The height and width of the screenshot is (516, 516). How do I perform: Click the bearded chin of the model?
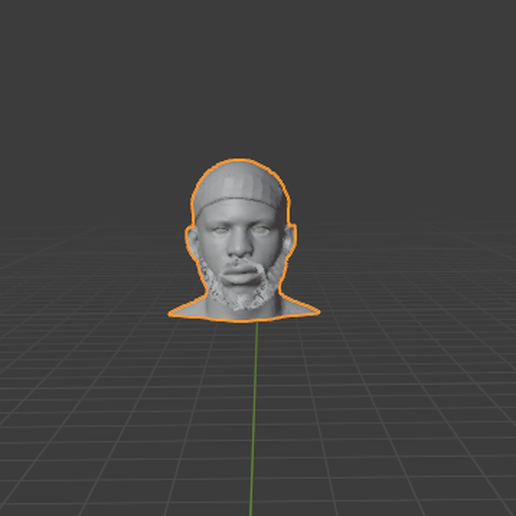(x=243, y=298)
